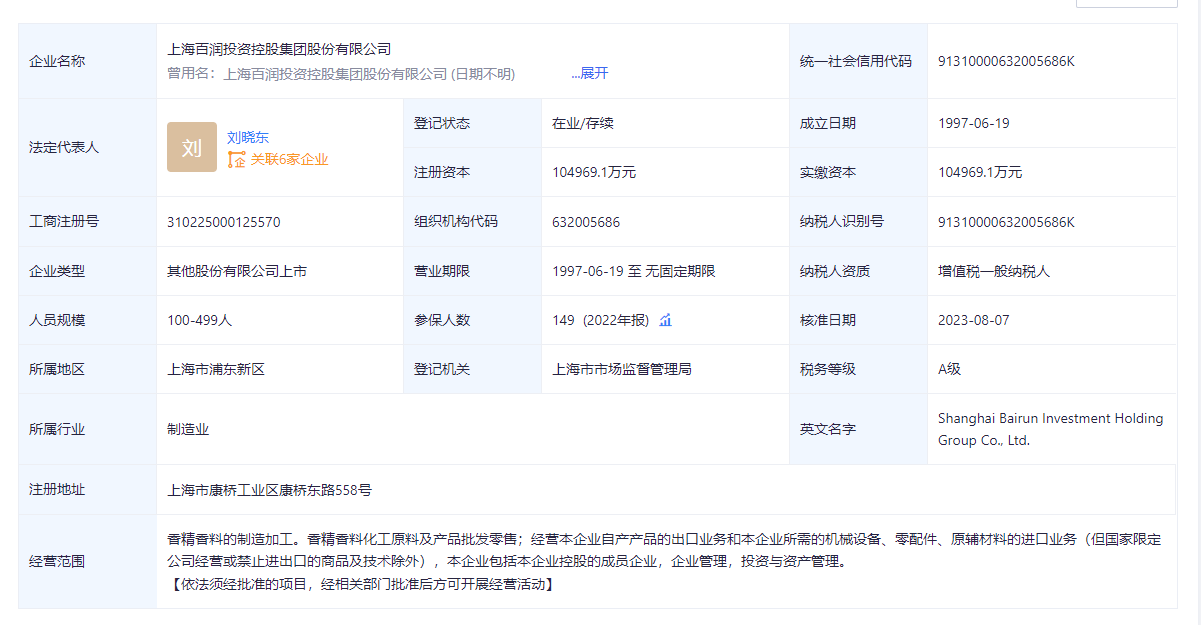Click the 所属地区 label cell
This screenshot has width=1201, height=625.
87,369
